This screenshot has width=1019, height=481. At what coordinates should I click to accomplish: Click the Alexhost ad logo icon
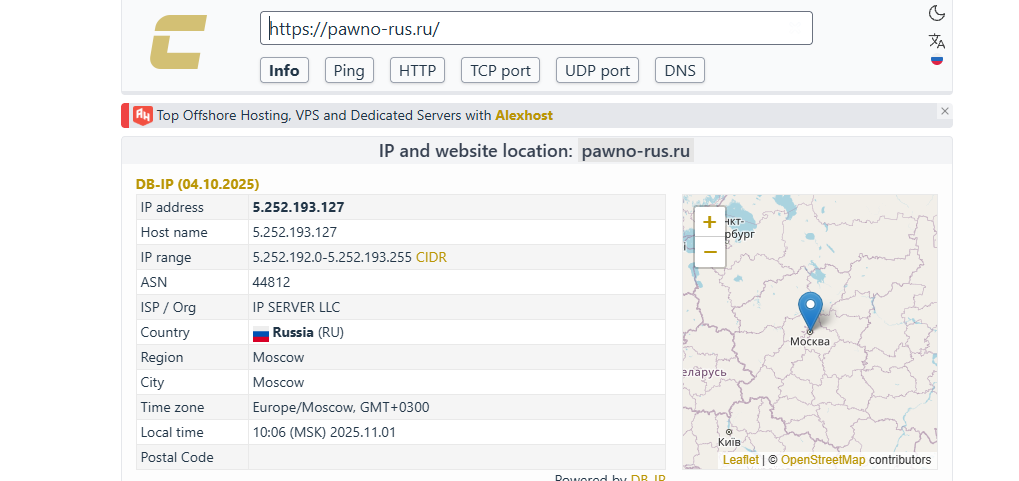click(142, 115)
